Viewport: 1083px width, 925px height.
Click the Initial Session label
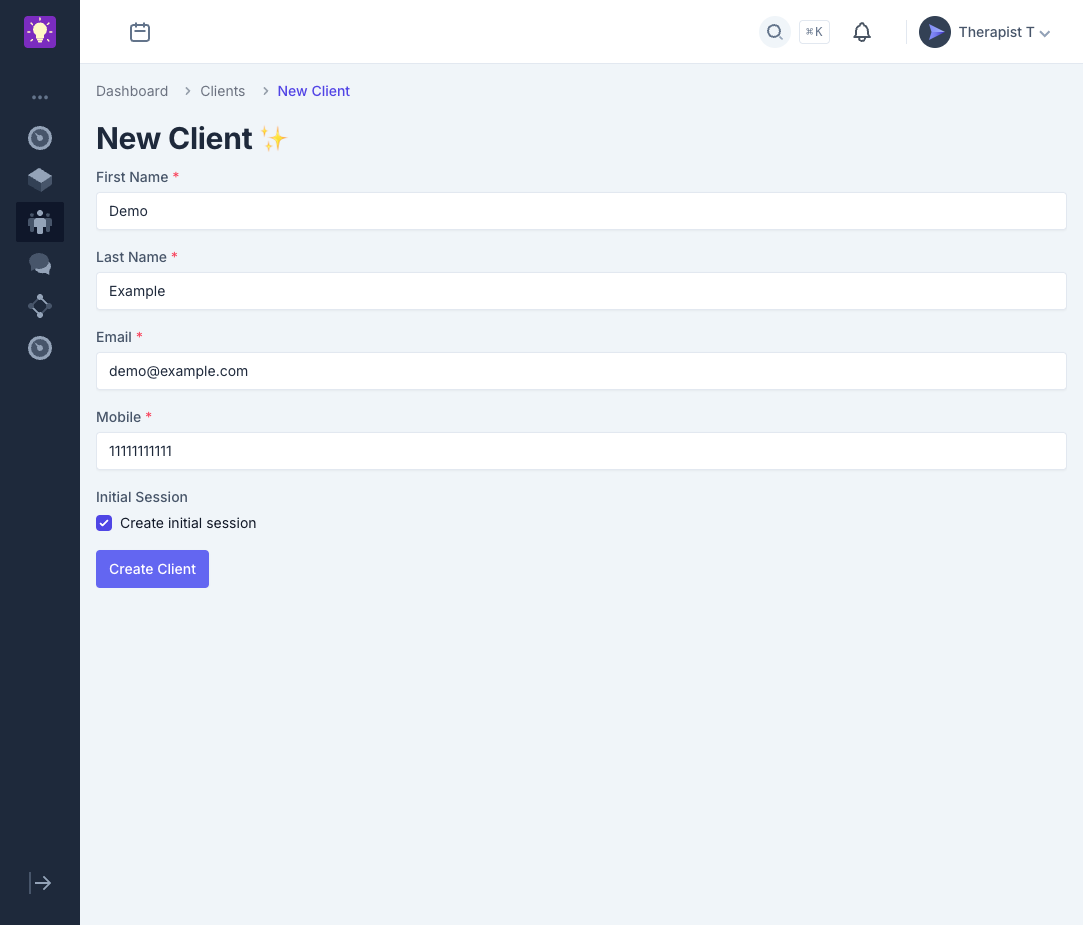tap(142, 497)
